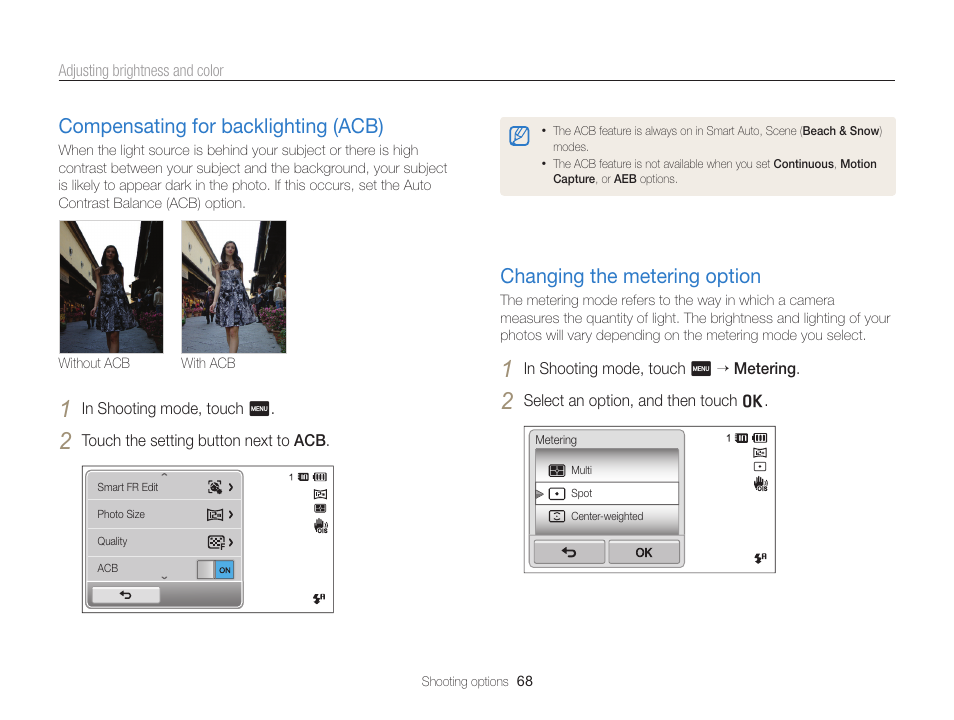Screen dimensions: 954x720
Task: Click the MENU icon in ACB step 1
Action: pyautogui.click(x=259, y=408)
